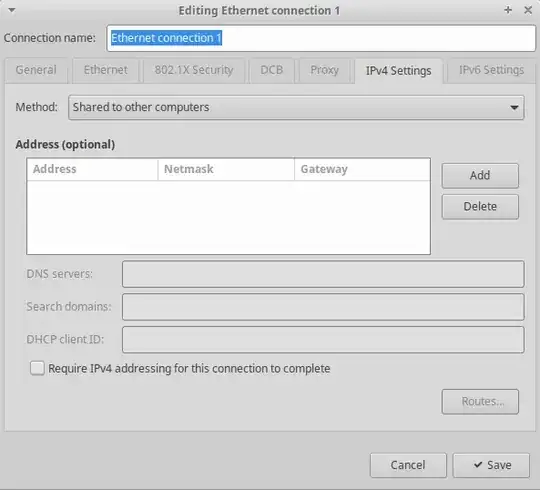Expand the Method dropdown arrow
Image resolution: width=540 pixels, height=490 pixels.
(514, 107)
